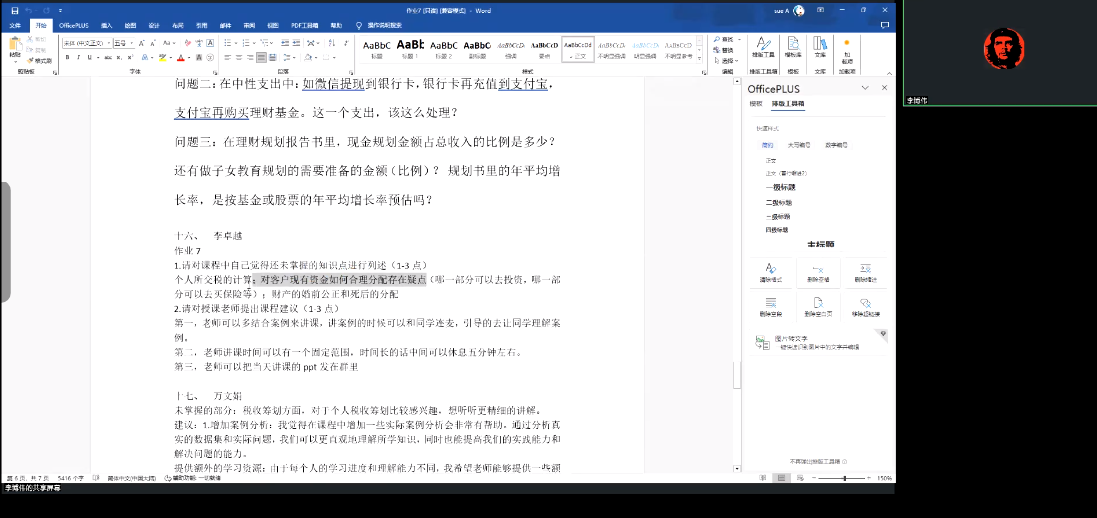Open the change case Aa dropdown
Viewport: 1097px width, 518px height.
[x=171, y=43]
